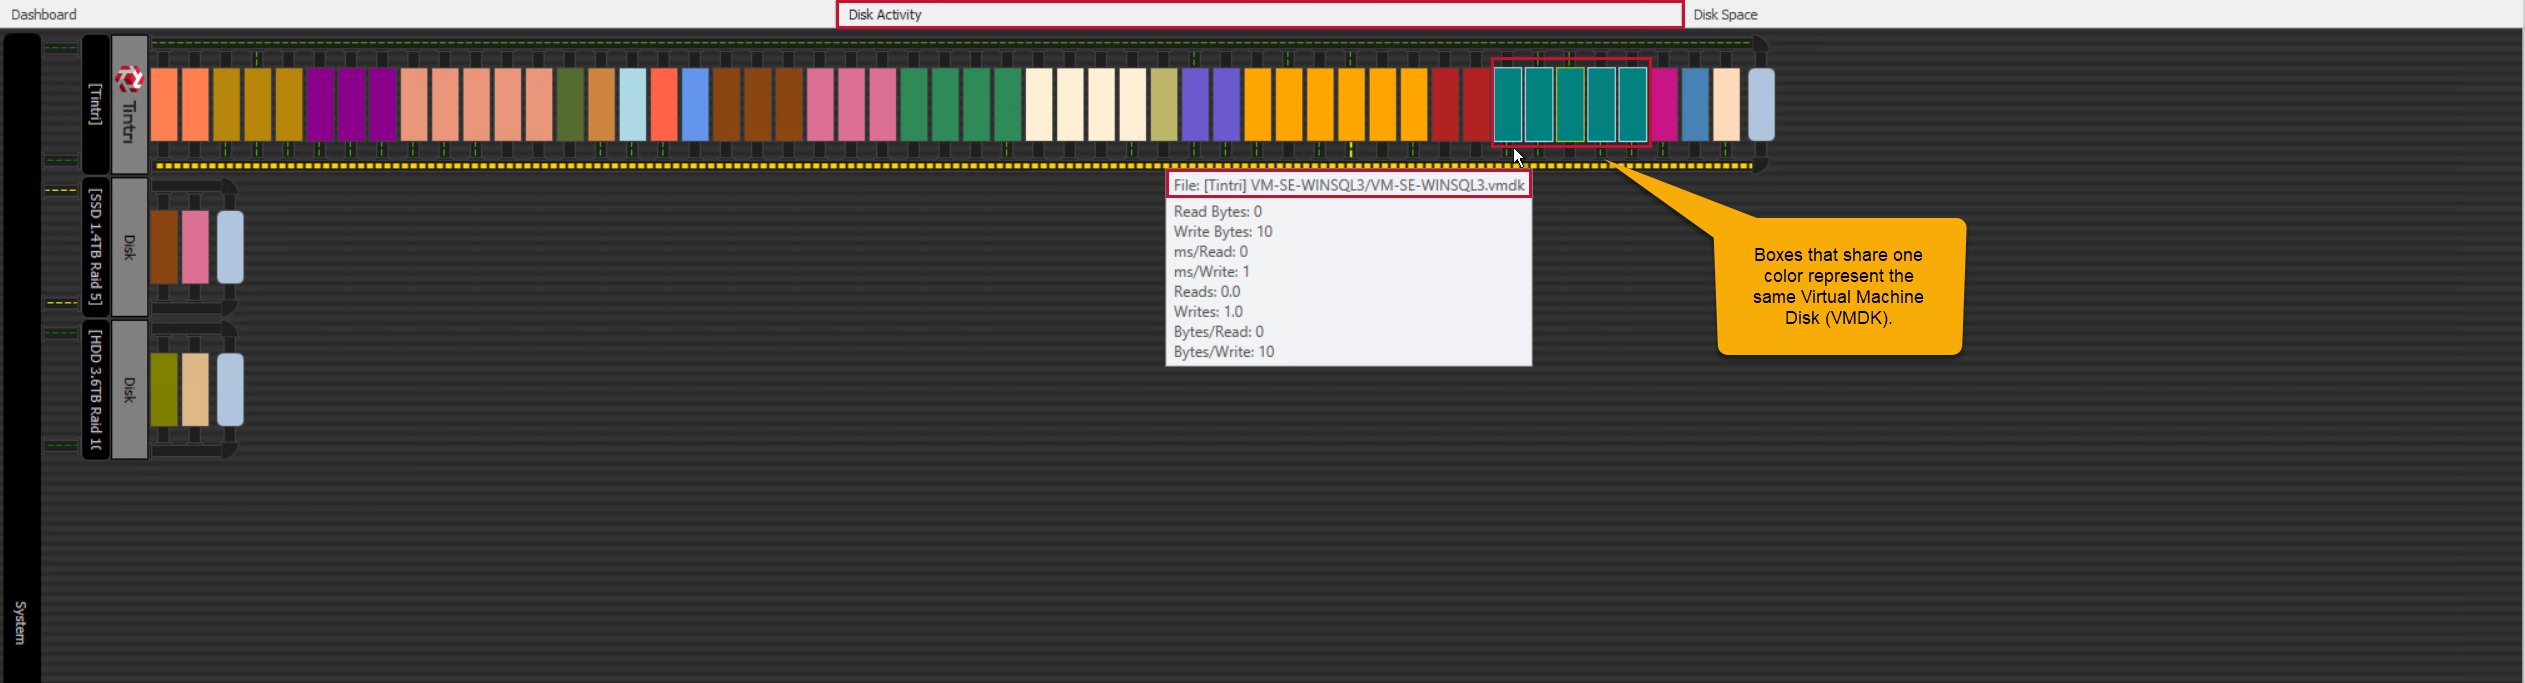Select the rounded pale blue box in HDD row
The image size is (2525, 683).
point(230,389)
